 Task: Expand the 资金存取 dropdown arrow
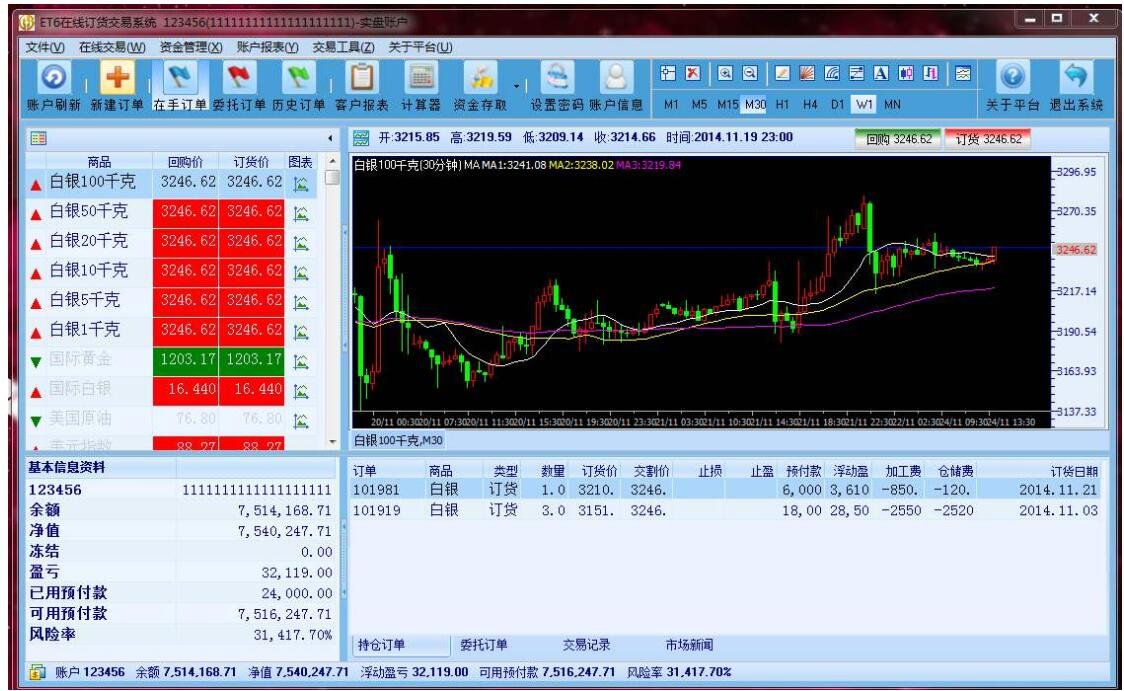[x=516, y=86]
